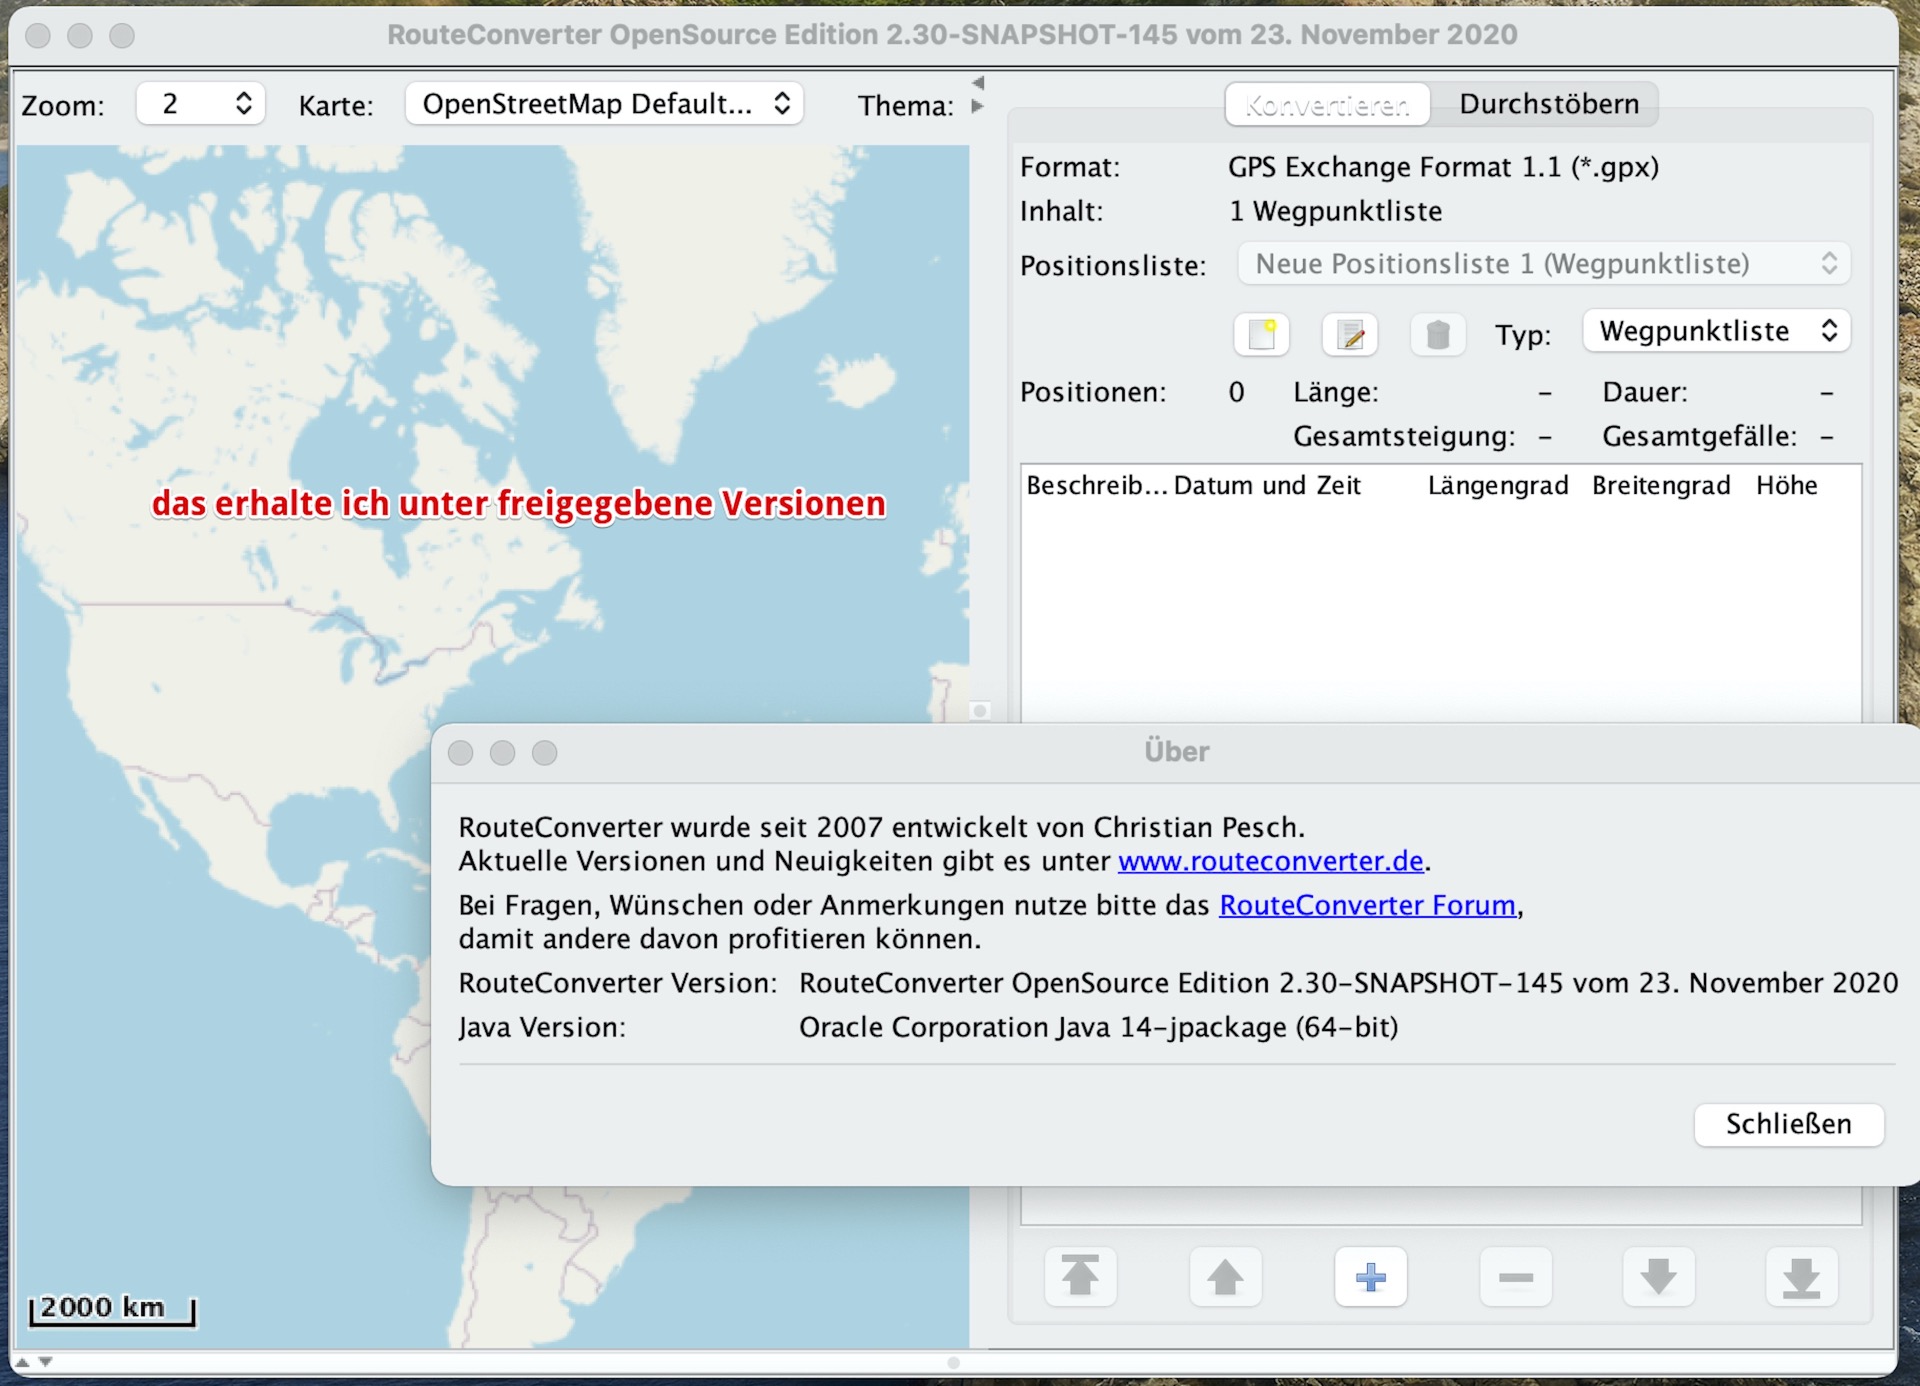Click the 'Gesamtgefälle:' label
Screen dimensions: 1920x1386
coord(1699,436)
